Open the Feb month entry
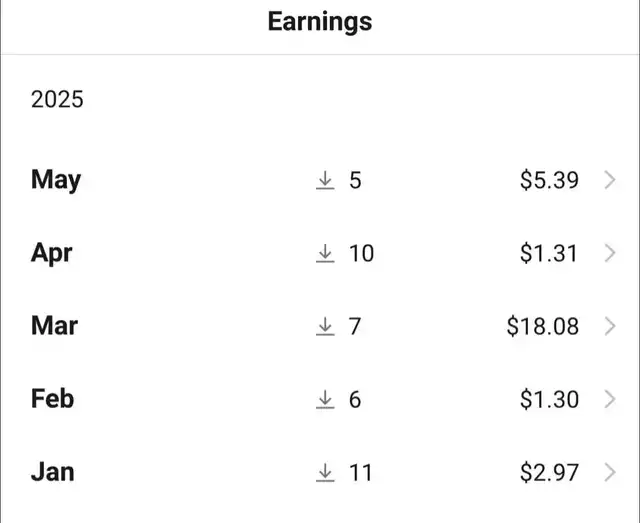The width and height of the screenshot is (640, 523). coord(53,399)
